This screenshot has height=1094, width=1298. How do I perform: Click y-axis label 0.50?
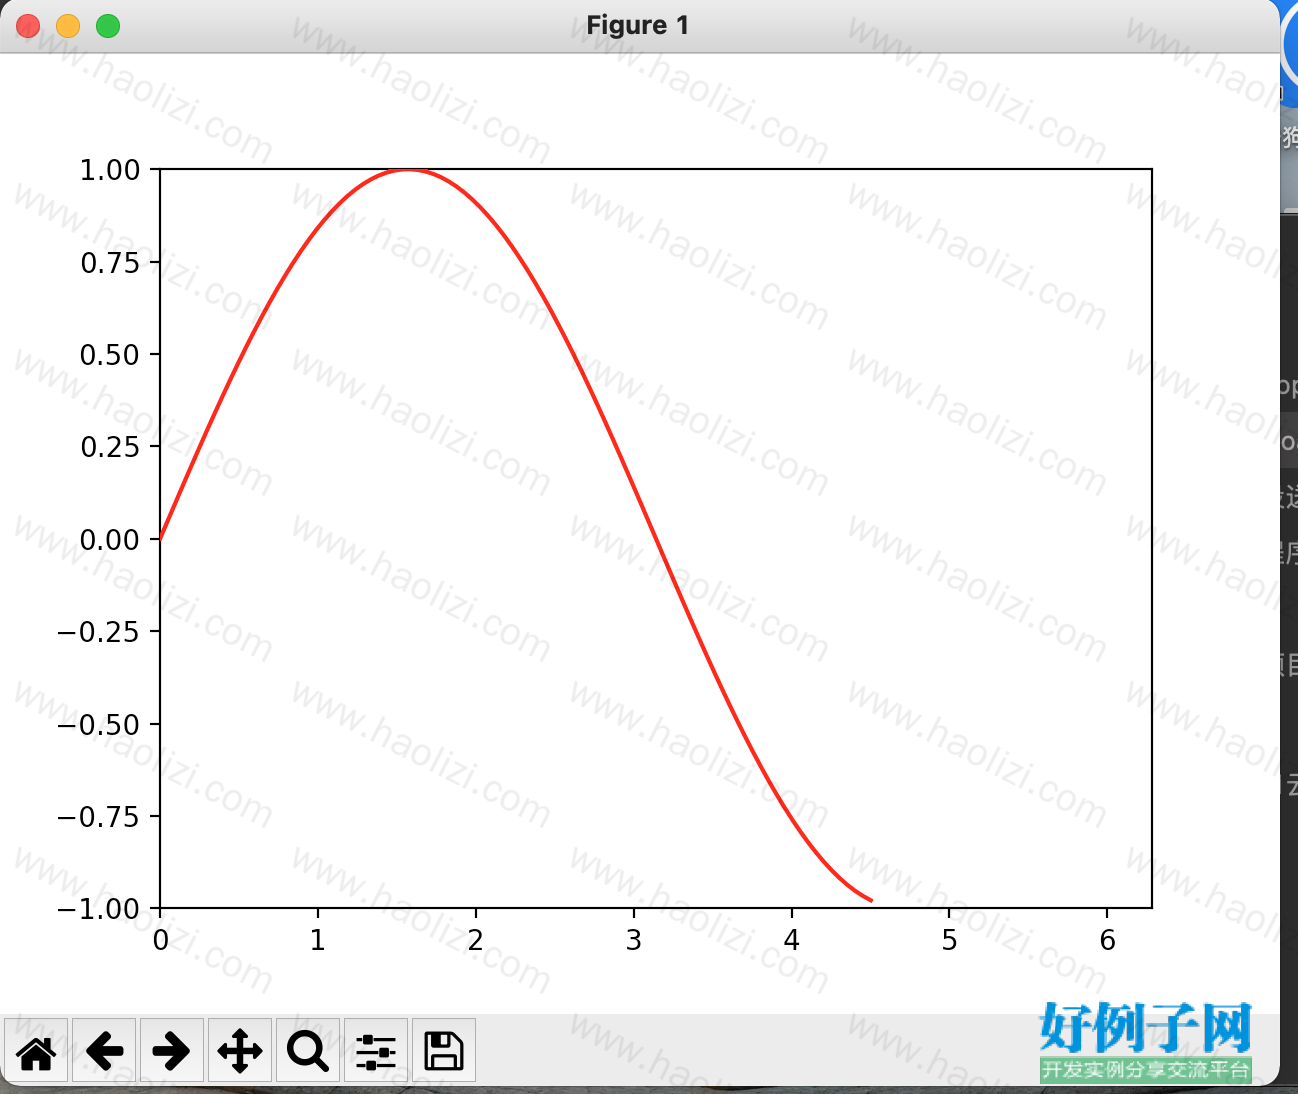click(x=110, y=355)
